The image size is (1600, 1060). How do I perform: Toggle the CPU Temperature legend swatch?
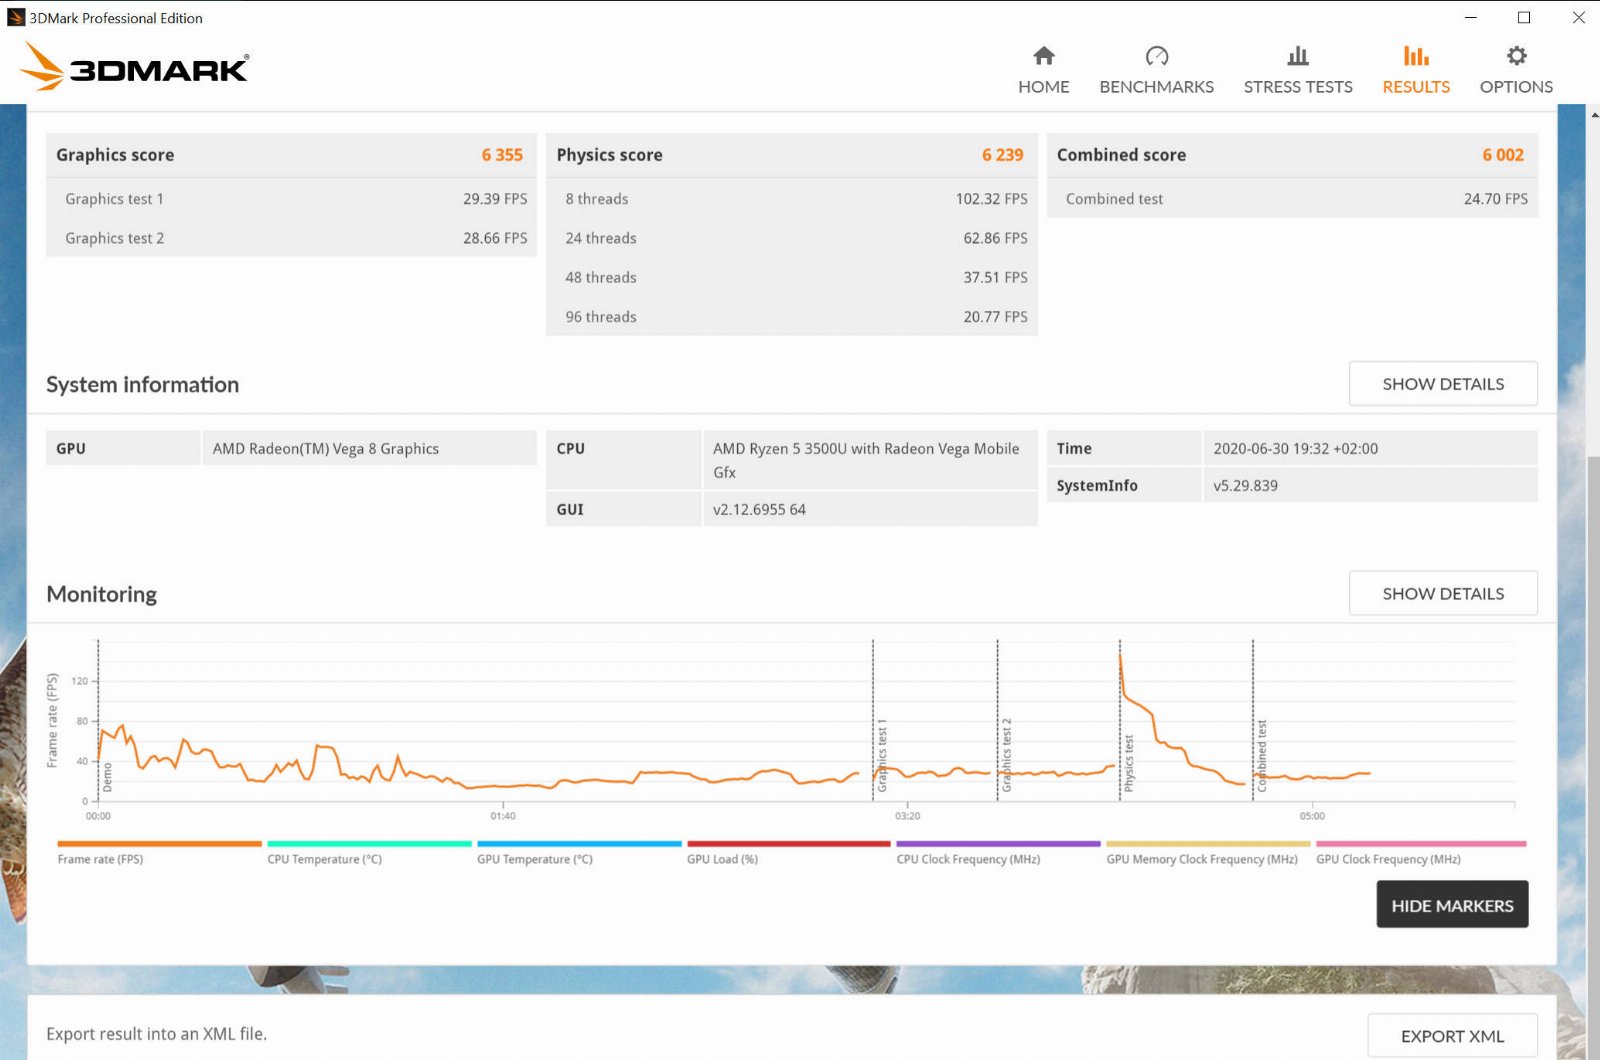369,844
